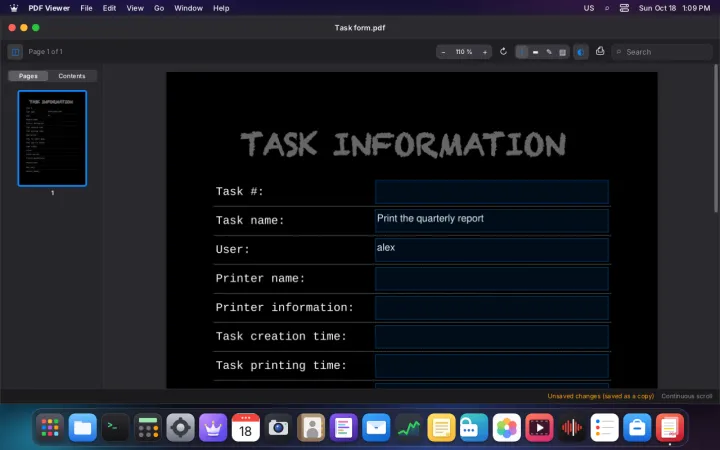
Task: Click the User field containing alex
Action: (492, 250)
